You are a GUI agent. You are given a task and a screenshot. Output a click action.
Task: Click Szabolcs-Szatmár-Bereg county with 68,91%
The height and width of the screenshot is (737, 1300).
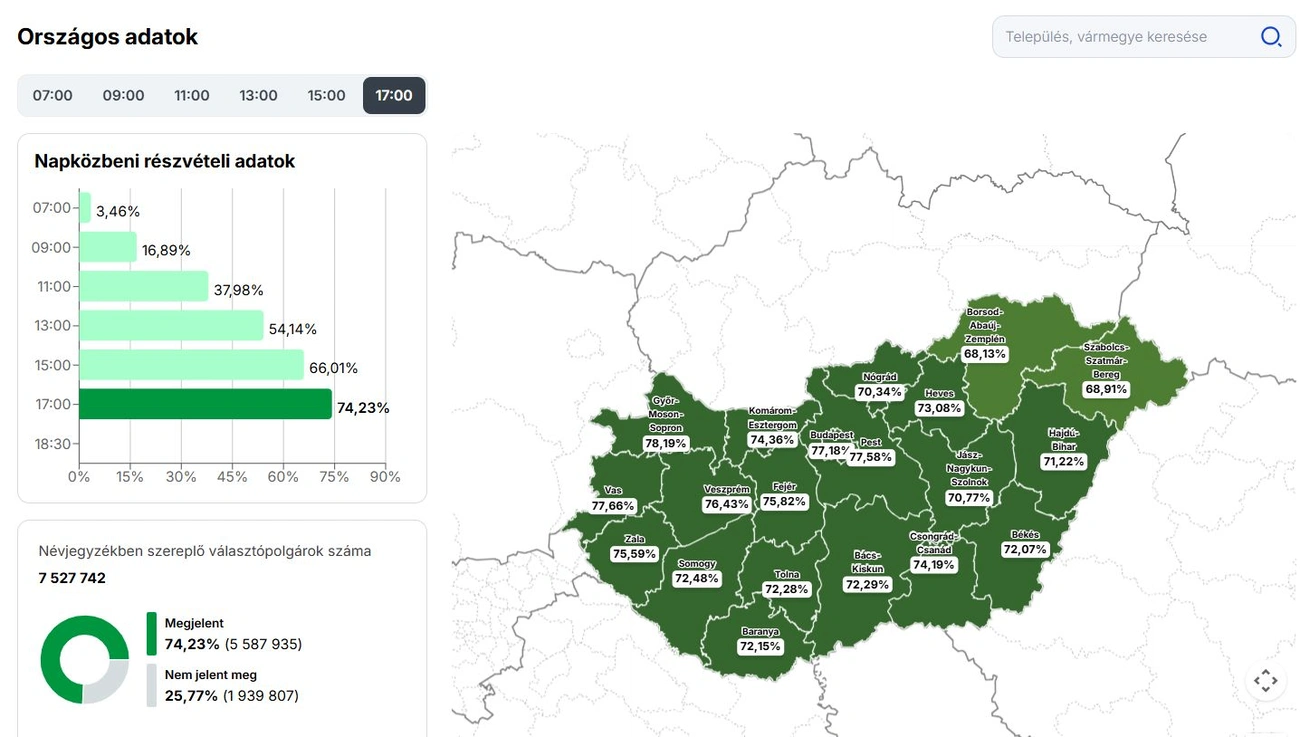1106,368
